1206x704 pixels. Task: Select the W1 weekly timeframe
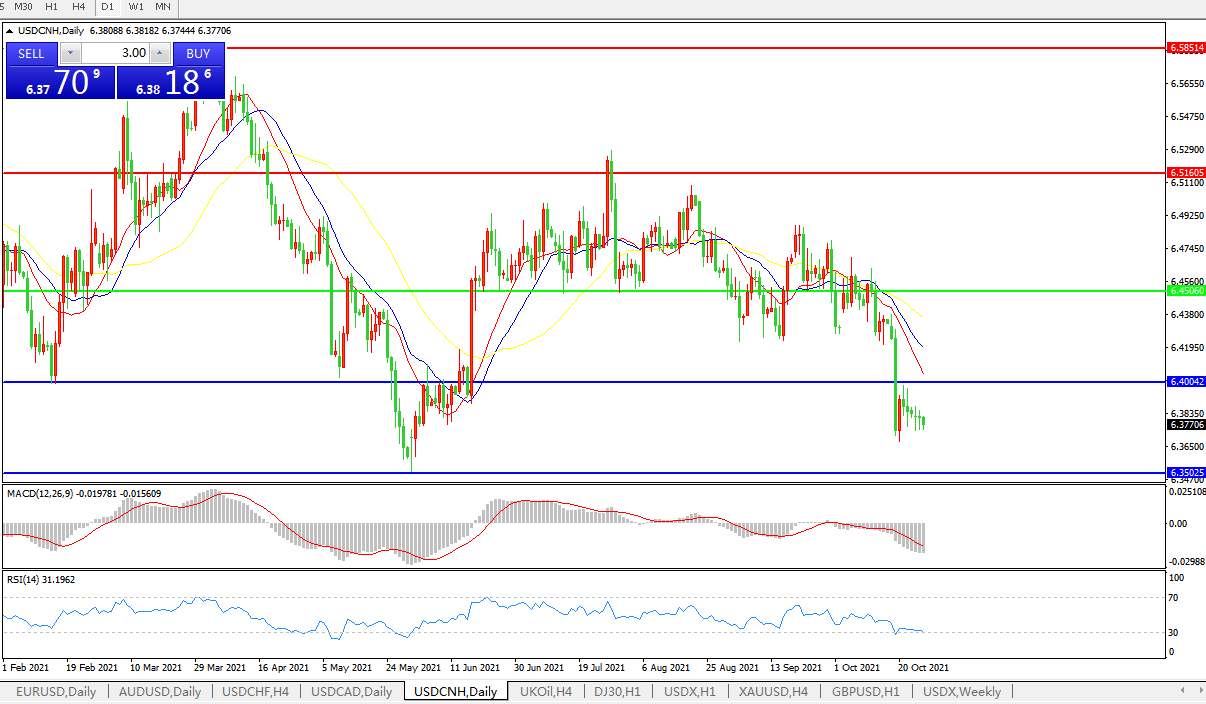[x=135, y=6]
